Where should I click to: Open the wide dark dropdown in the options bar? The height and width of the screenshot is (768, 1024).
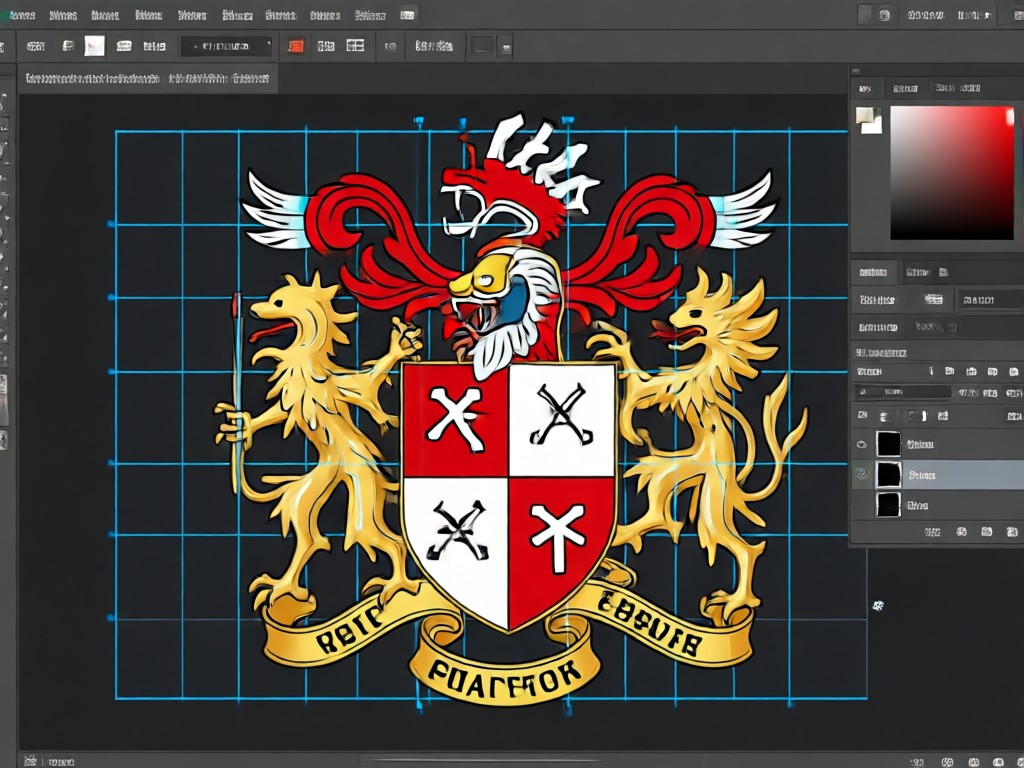pos(226,46)
